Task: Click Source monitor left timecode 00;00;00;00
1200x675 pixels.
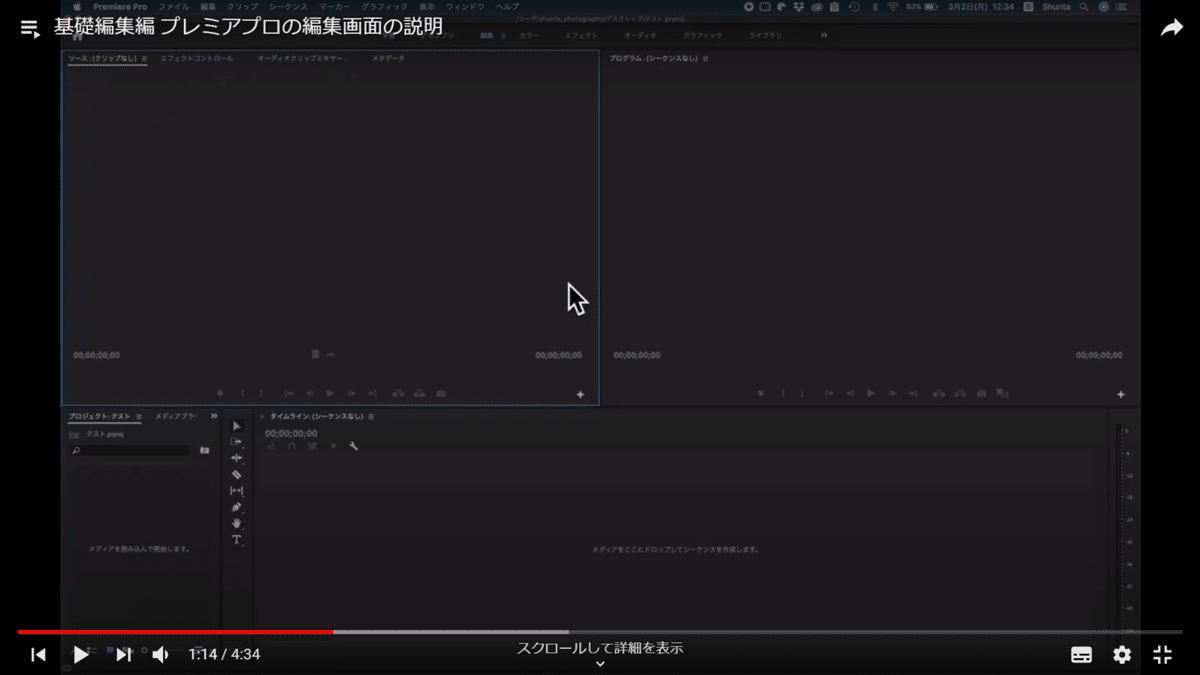Action: (x=96, y=355)
